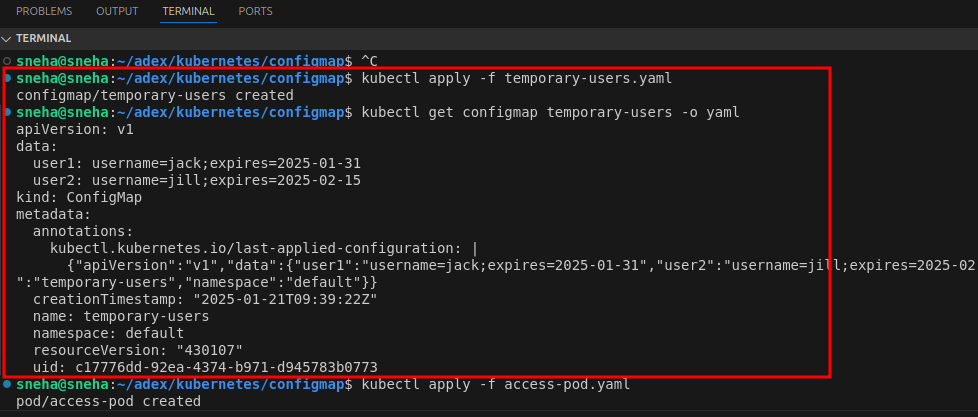Click the command marker beside the ^C prompt
The height and width of the screenshot is (417, 978).
coord(8,60)
